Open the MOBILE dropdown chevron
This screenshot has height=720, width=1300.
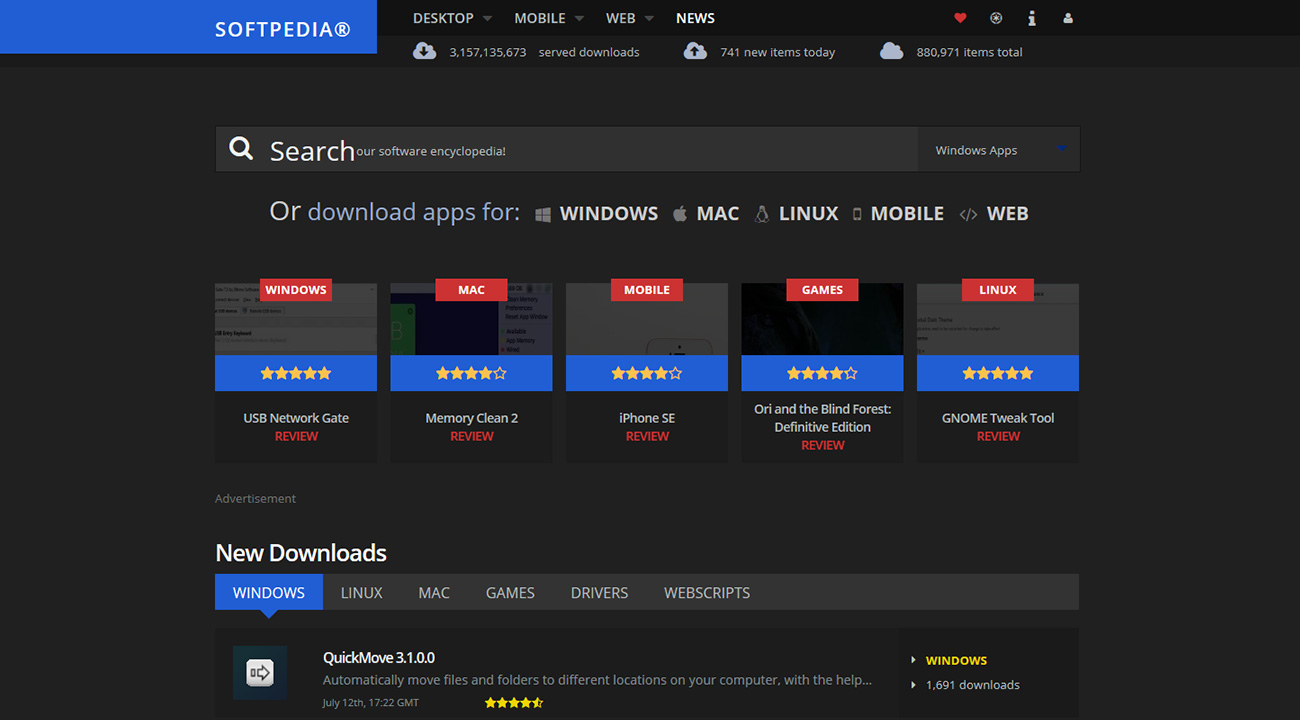[x=578, y=18]
